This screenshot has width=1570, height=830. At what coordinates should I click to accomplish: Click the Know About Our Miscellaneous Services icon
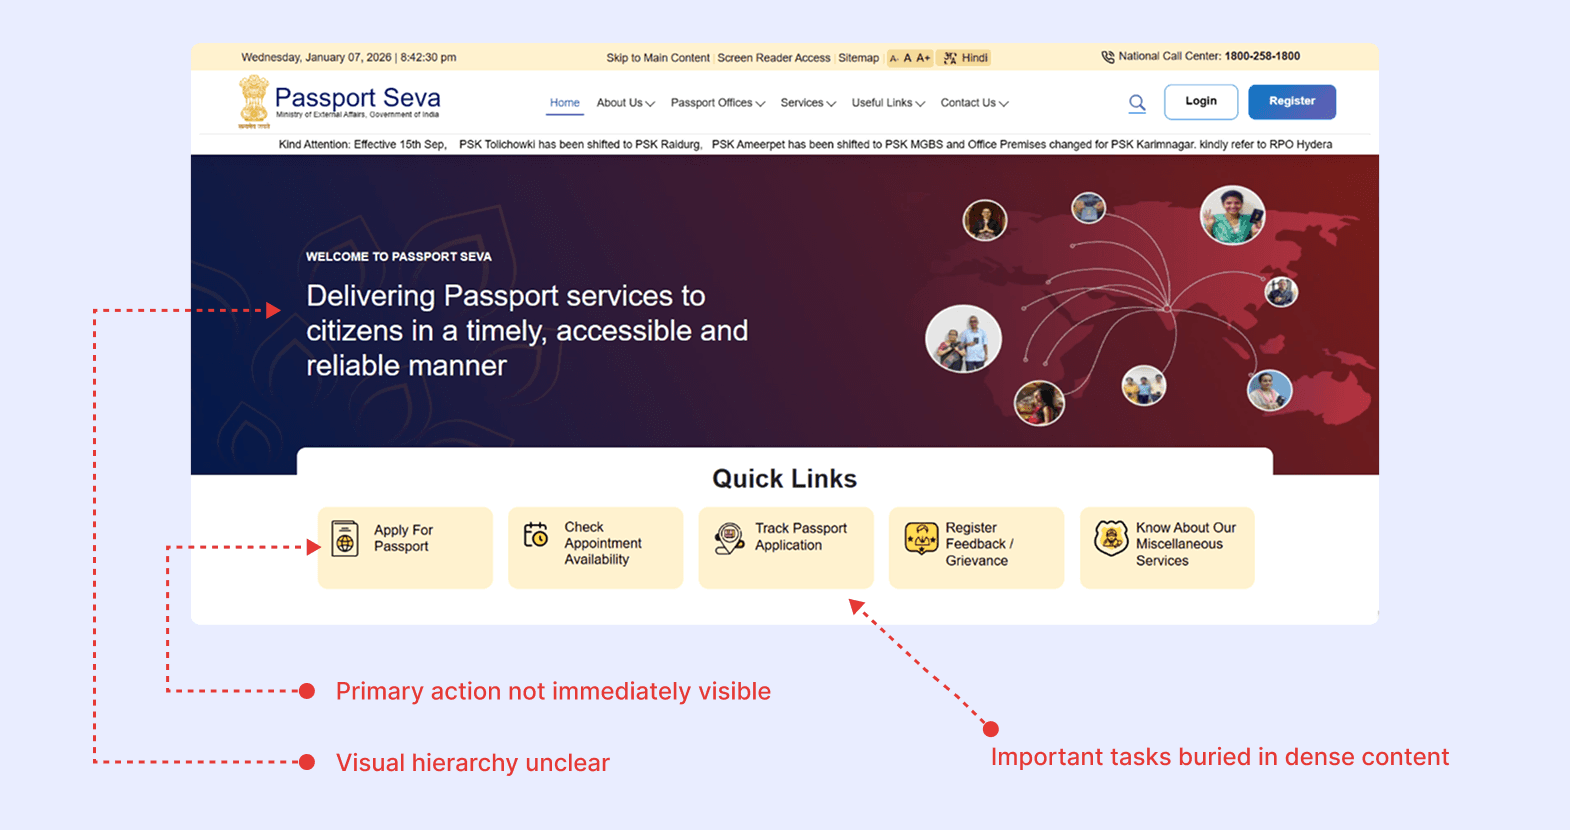1111,537
